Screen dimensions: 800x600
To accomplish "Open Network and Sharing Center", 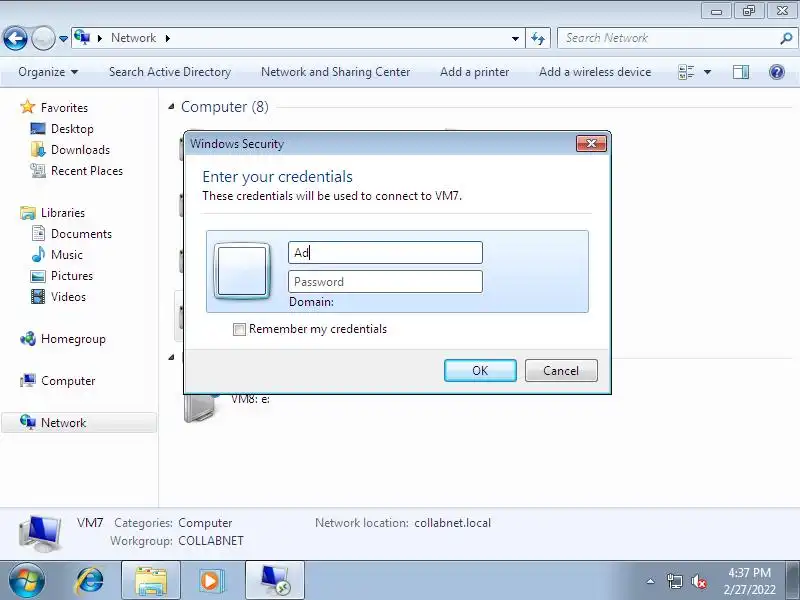I will tap(336, 72).
